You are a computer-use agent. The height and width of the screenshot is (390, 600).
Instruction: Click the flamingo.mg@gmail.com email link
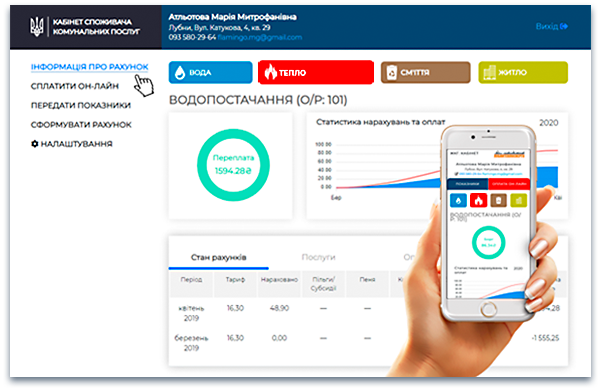[x=260, y=37]
